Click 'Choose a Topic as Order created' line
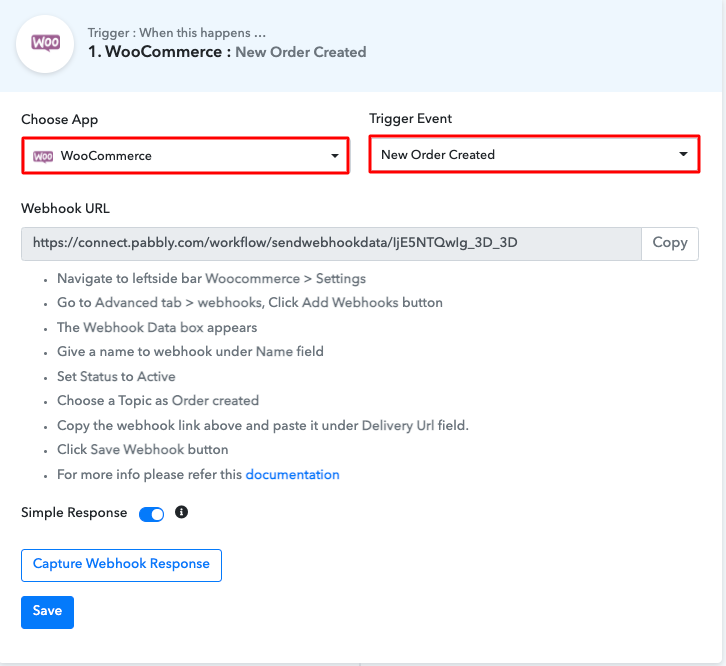The image size is (726, 666). (158, 401)
